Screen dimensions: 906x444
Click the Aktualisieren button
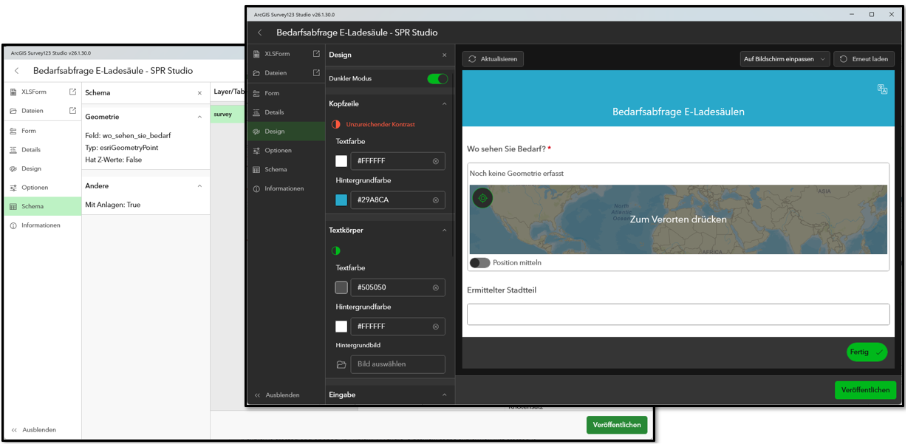[493, 59]
